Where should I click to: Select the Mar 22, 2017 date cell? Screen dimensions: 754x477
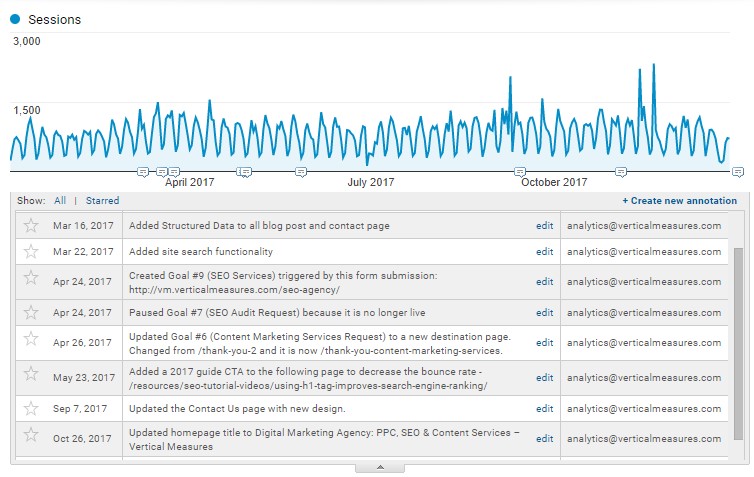click(x=83, y=252)
